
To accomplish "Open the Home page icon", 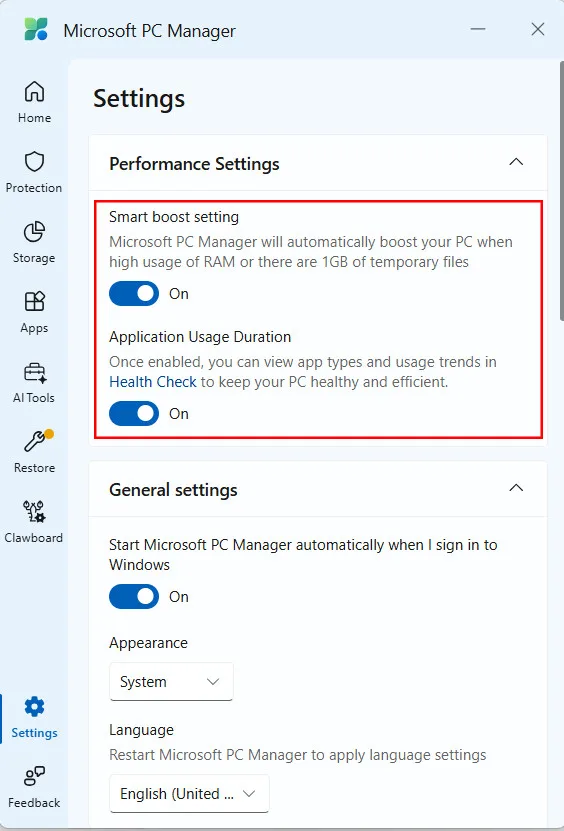I will pyautogui.click(x=34, y=92).
